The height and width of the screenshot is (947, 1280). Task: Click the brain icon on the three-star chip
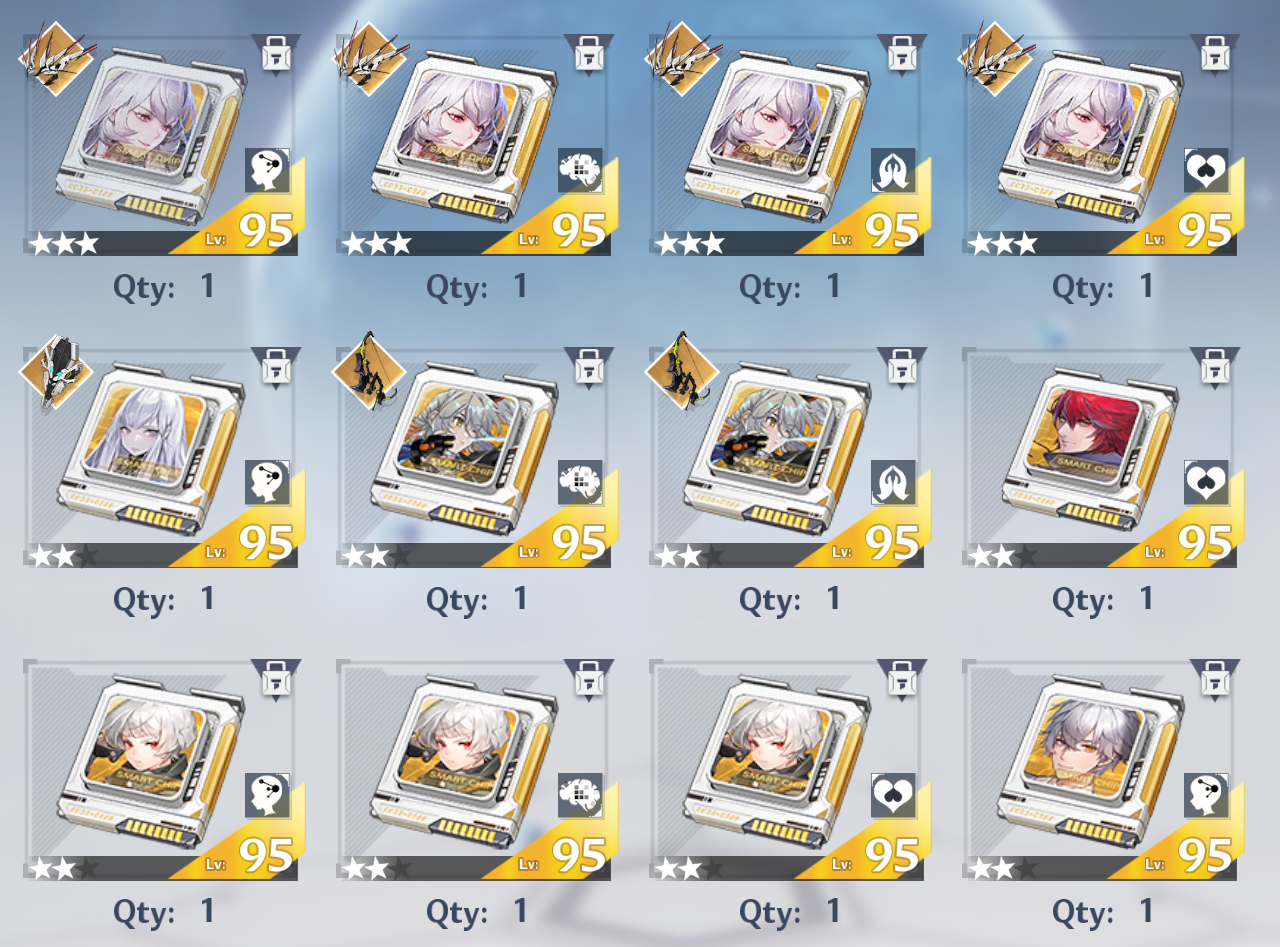point(580,170)
